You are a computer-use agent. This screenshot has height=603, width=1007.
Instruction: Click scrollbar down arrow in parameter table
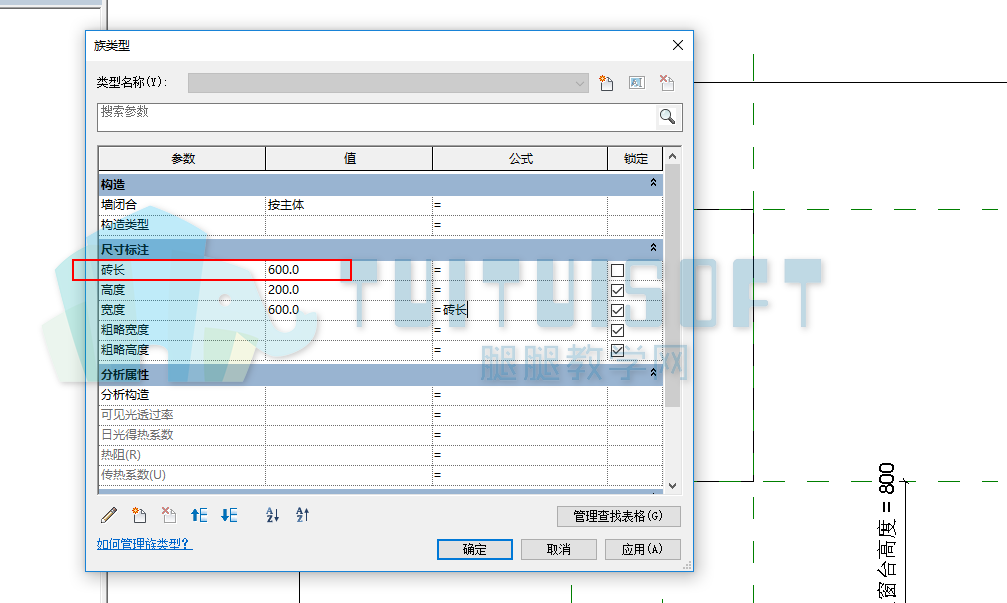(672, 486)
